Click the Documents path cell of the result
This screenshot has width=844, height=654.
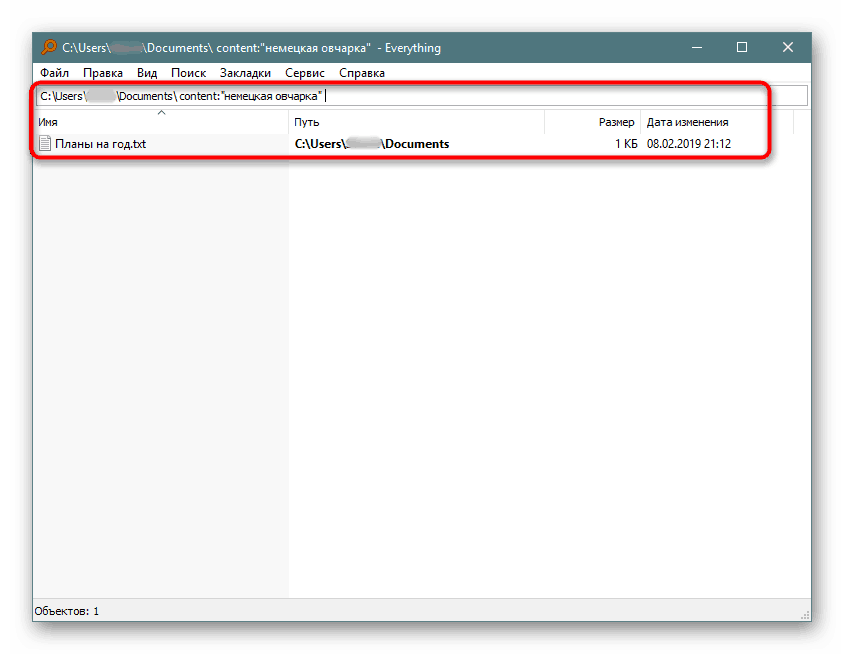(x=372, y=144)
